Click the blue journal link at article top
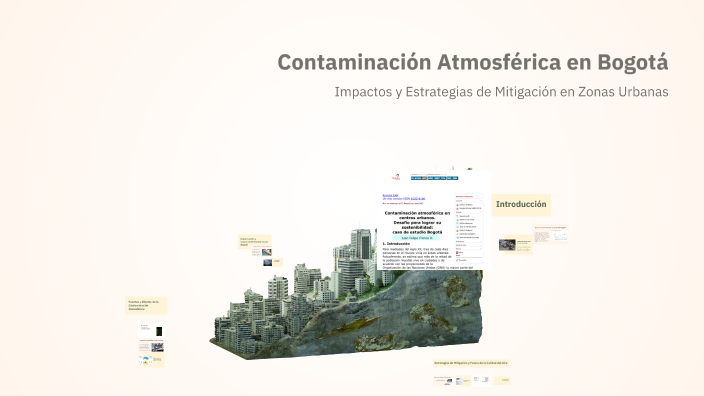Viewport: 704px width, 396px height. coord(390,195)
